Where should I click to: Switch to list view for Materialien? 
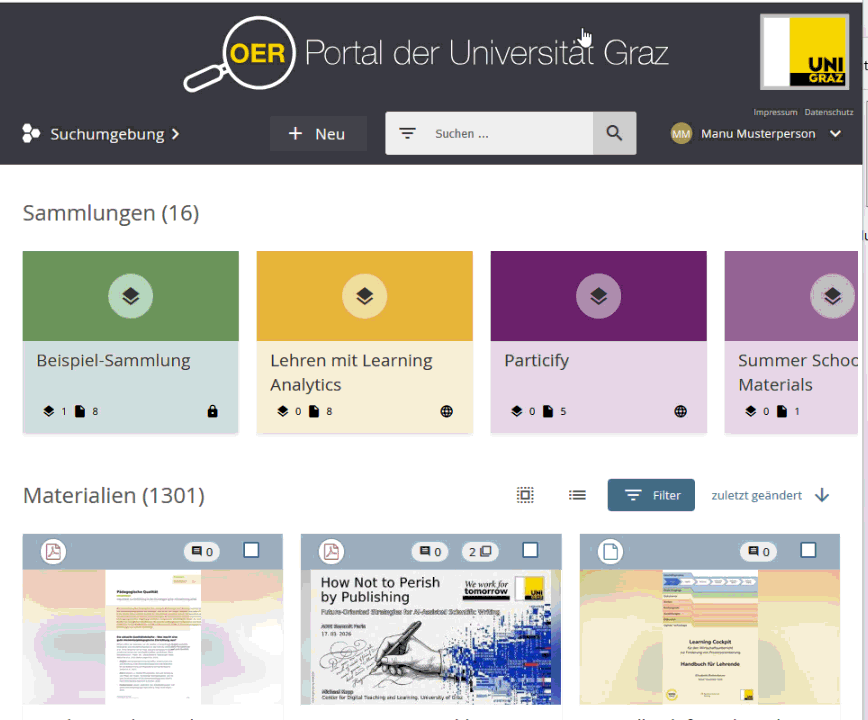click(x=577, y=494)
